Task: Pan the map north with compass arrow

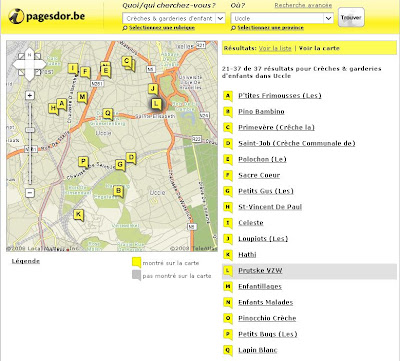Action: pos(29,55)
